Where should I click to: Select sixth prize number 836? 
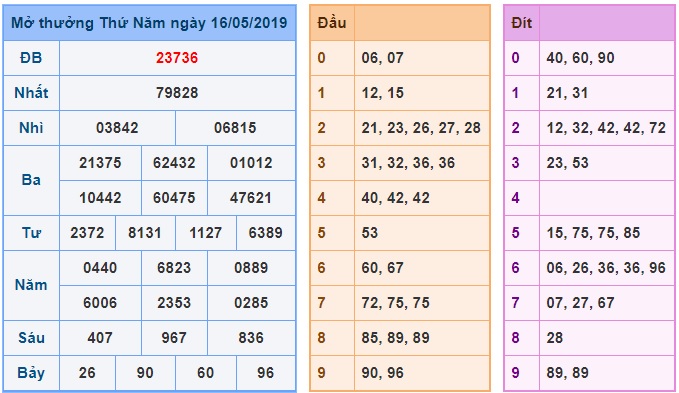[x=251, y=338]
